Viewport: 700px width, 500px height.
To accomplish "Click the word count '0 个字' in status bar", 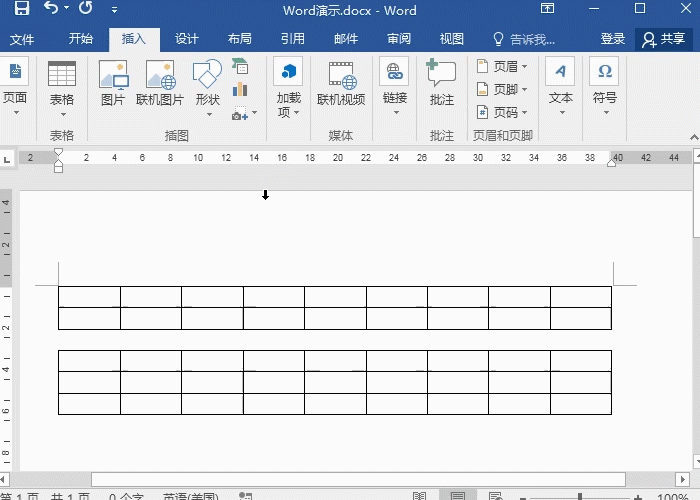I will [x=126, y=496].
